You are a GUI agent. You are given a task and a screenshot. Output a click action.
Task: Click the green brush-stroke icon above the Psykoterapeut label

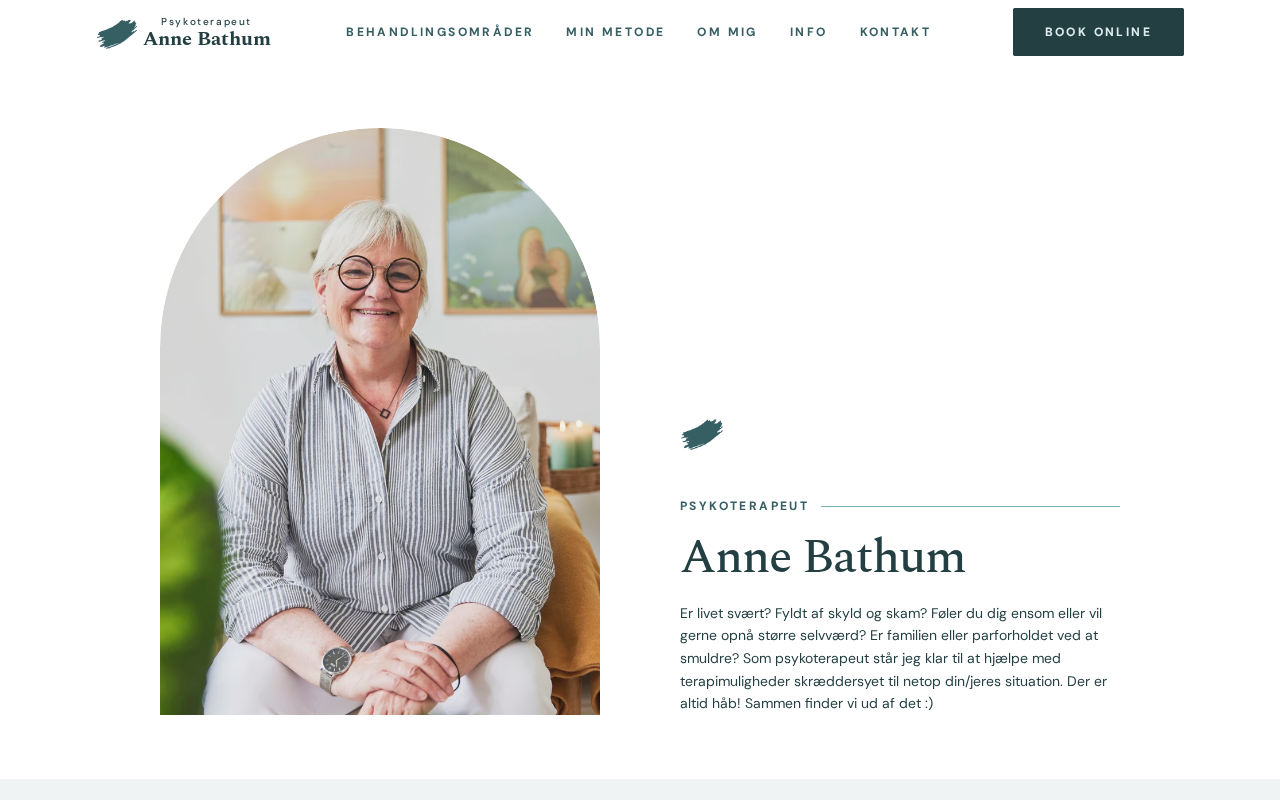702,434
